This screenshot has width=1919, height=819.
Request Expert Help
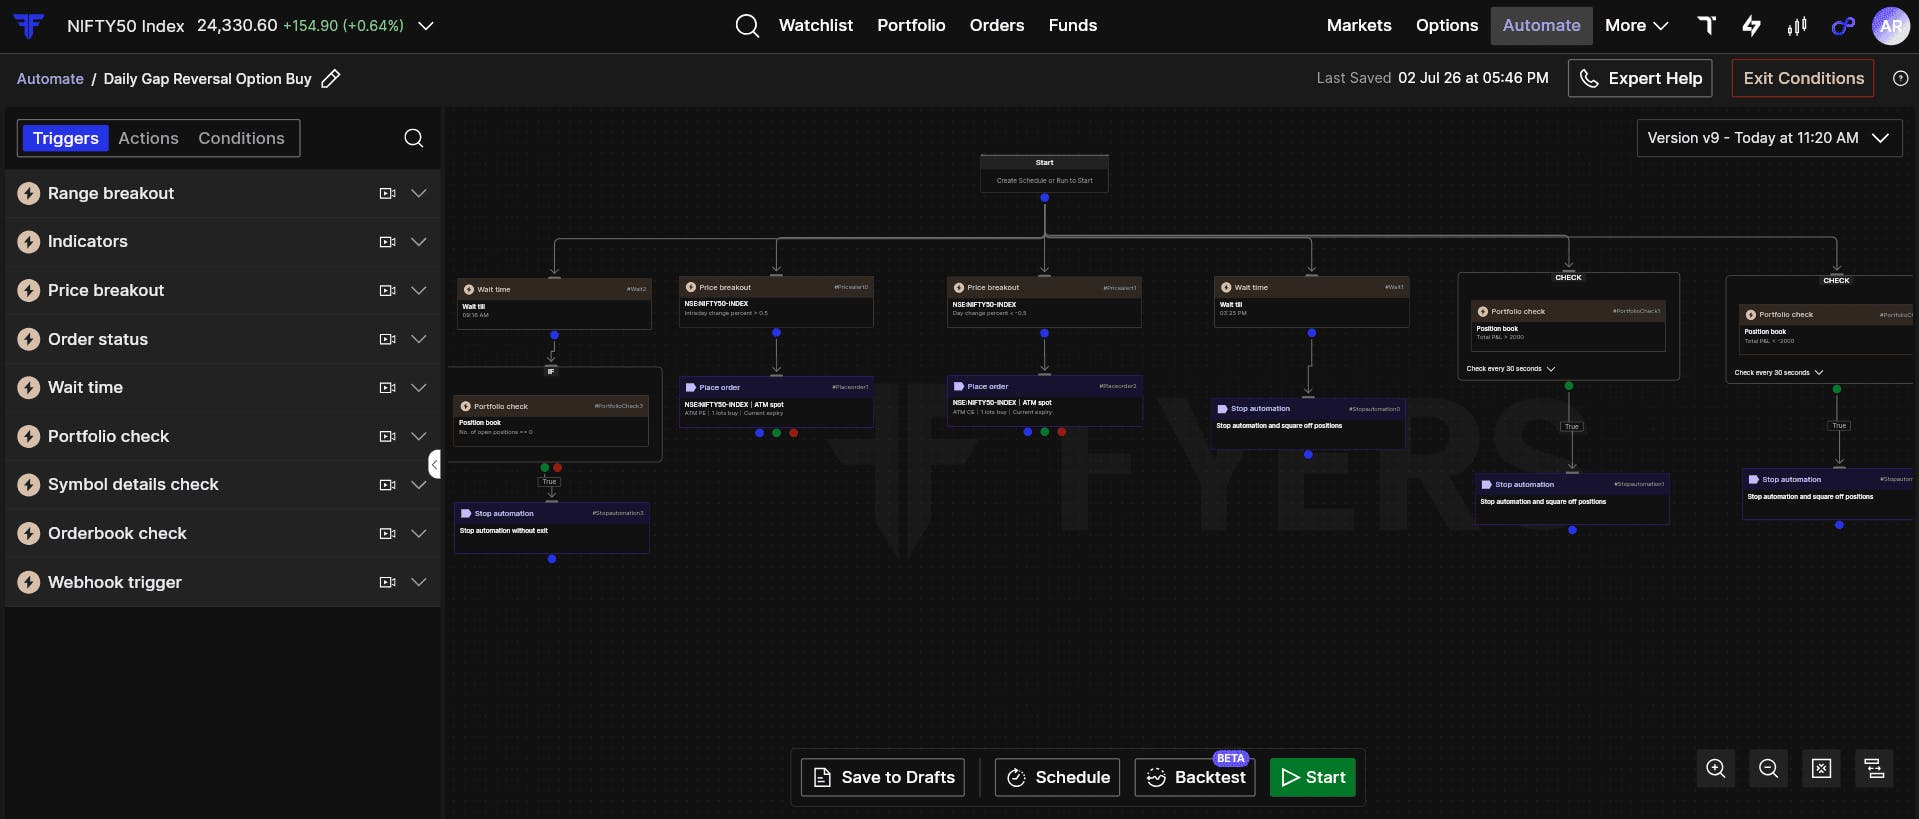point(1640,78)
